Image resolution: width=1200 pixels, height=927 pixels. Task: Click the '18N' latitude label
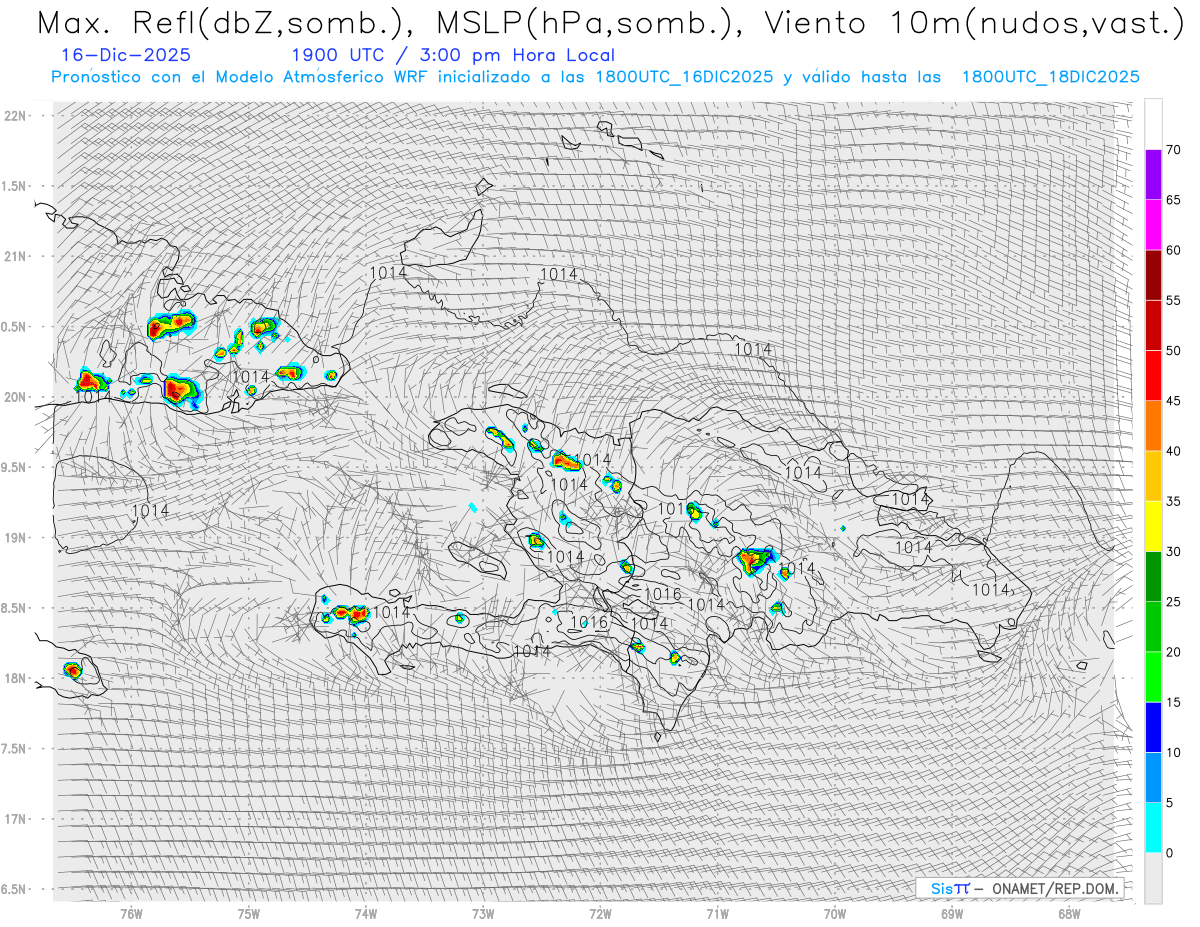coord(14,678)
